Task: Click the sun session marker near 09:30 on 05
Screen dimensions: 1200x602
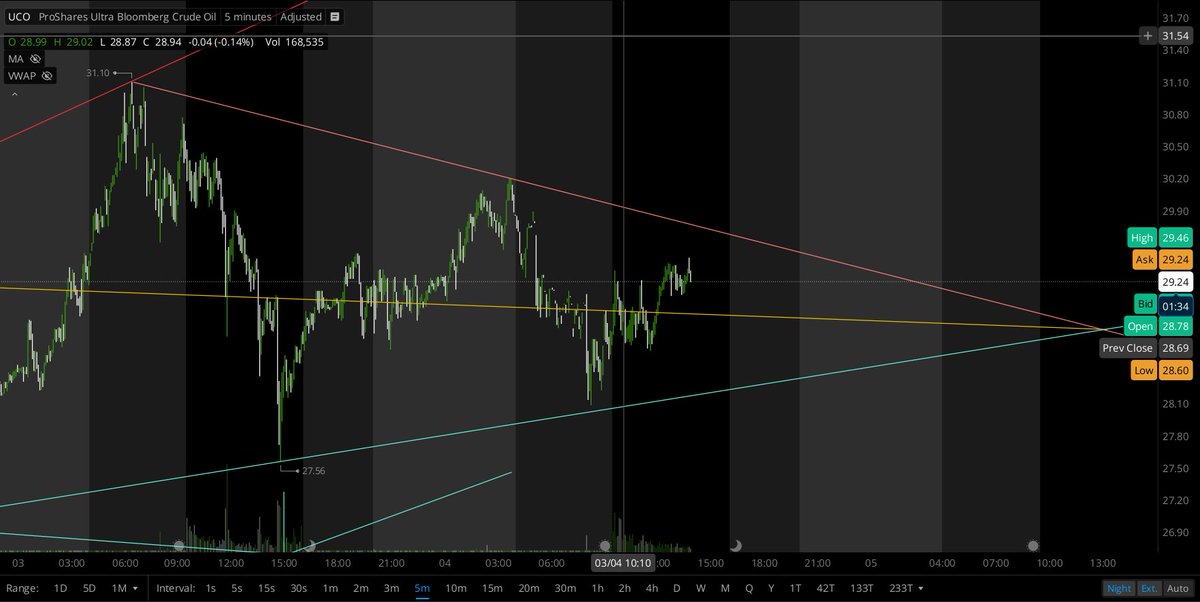Action: (x=1032, y=545)
